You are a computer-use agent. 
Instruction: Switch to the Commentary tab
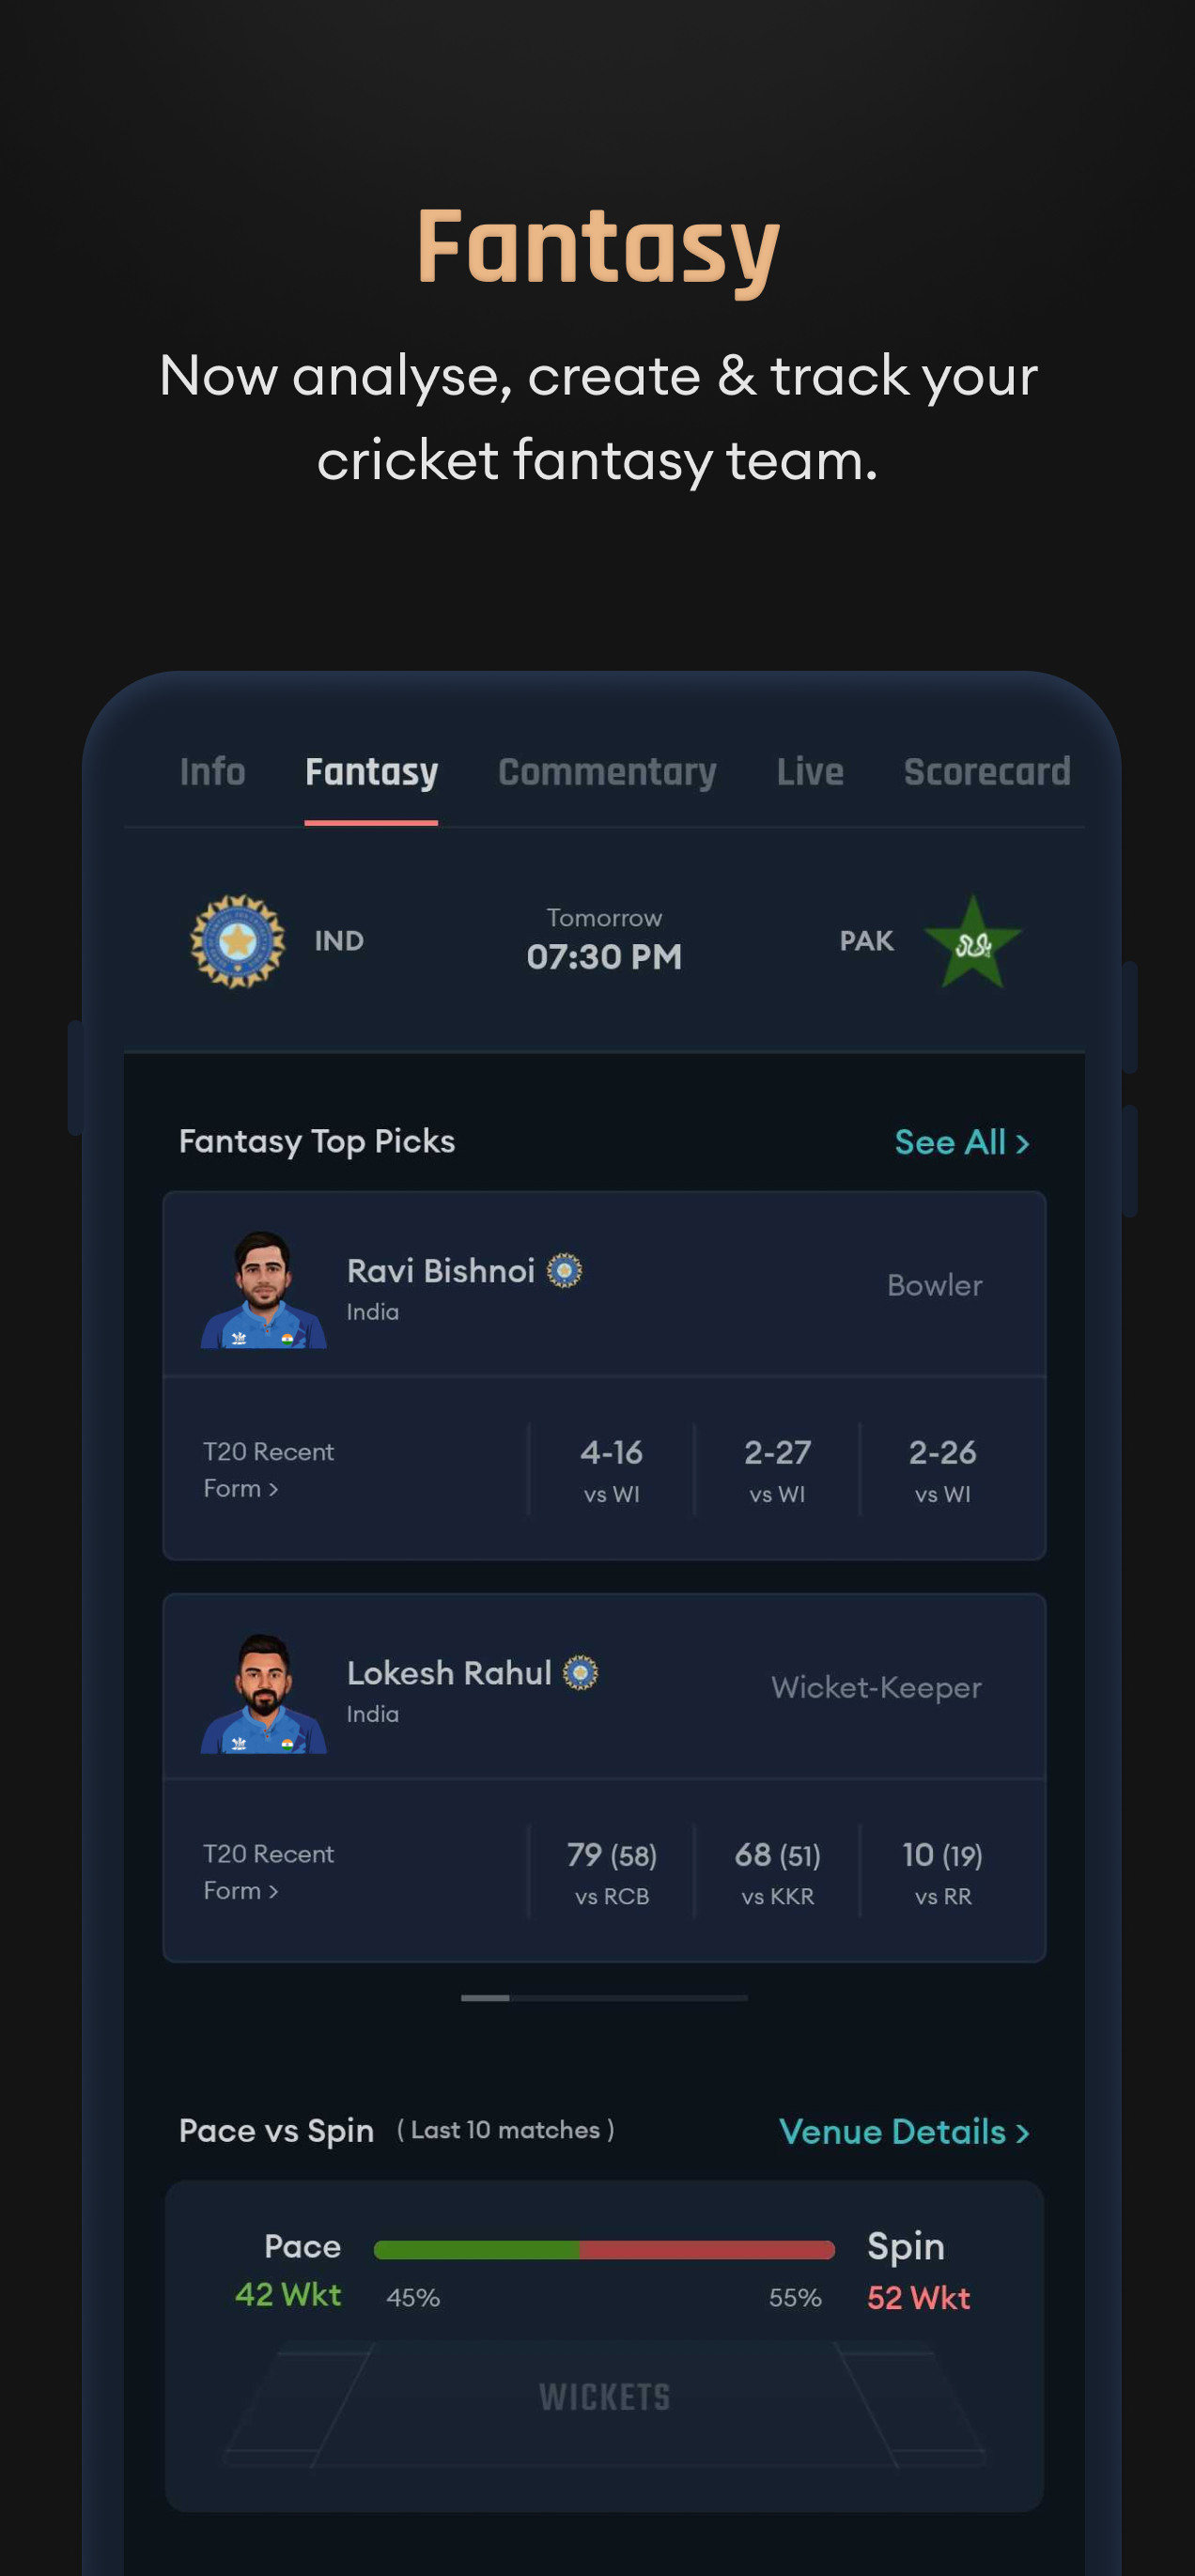pyautogui.click(x=607, y=772)
